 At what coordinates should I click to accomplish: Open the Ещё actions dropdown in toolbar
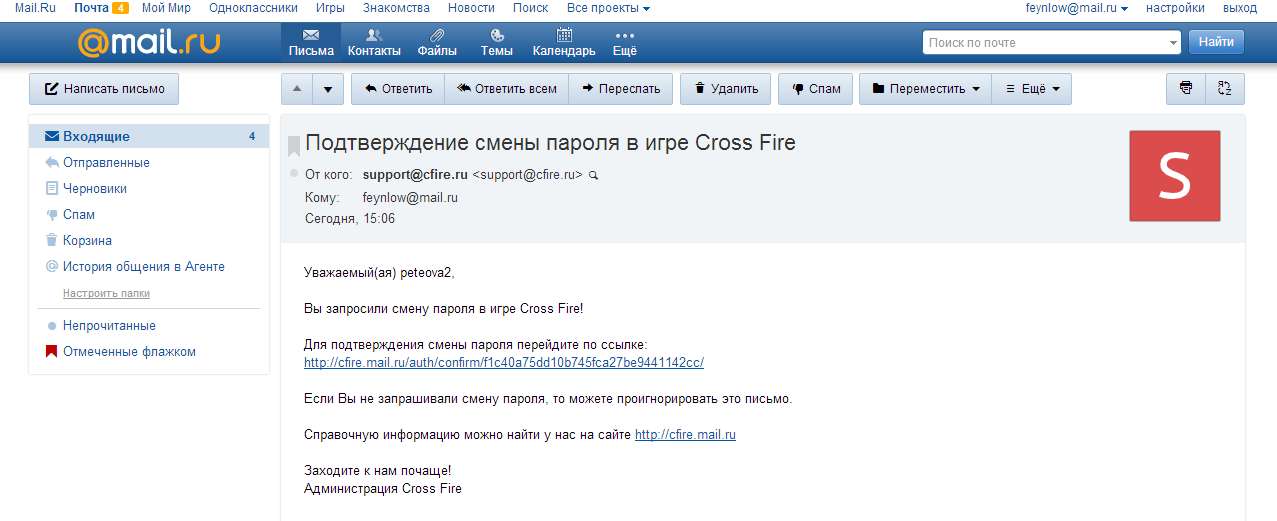click(1032, 89)
